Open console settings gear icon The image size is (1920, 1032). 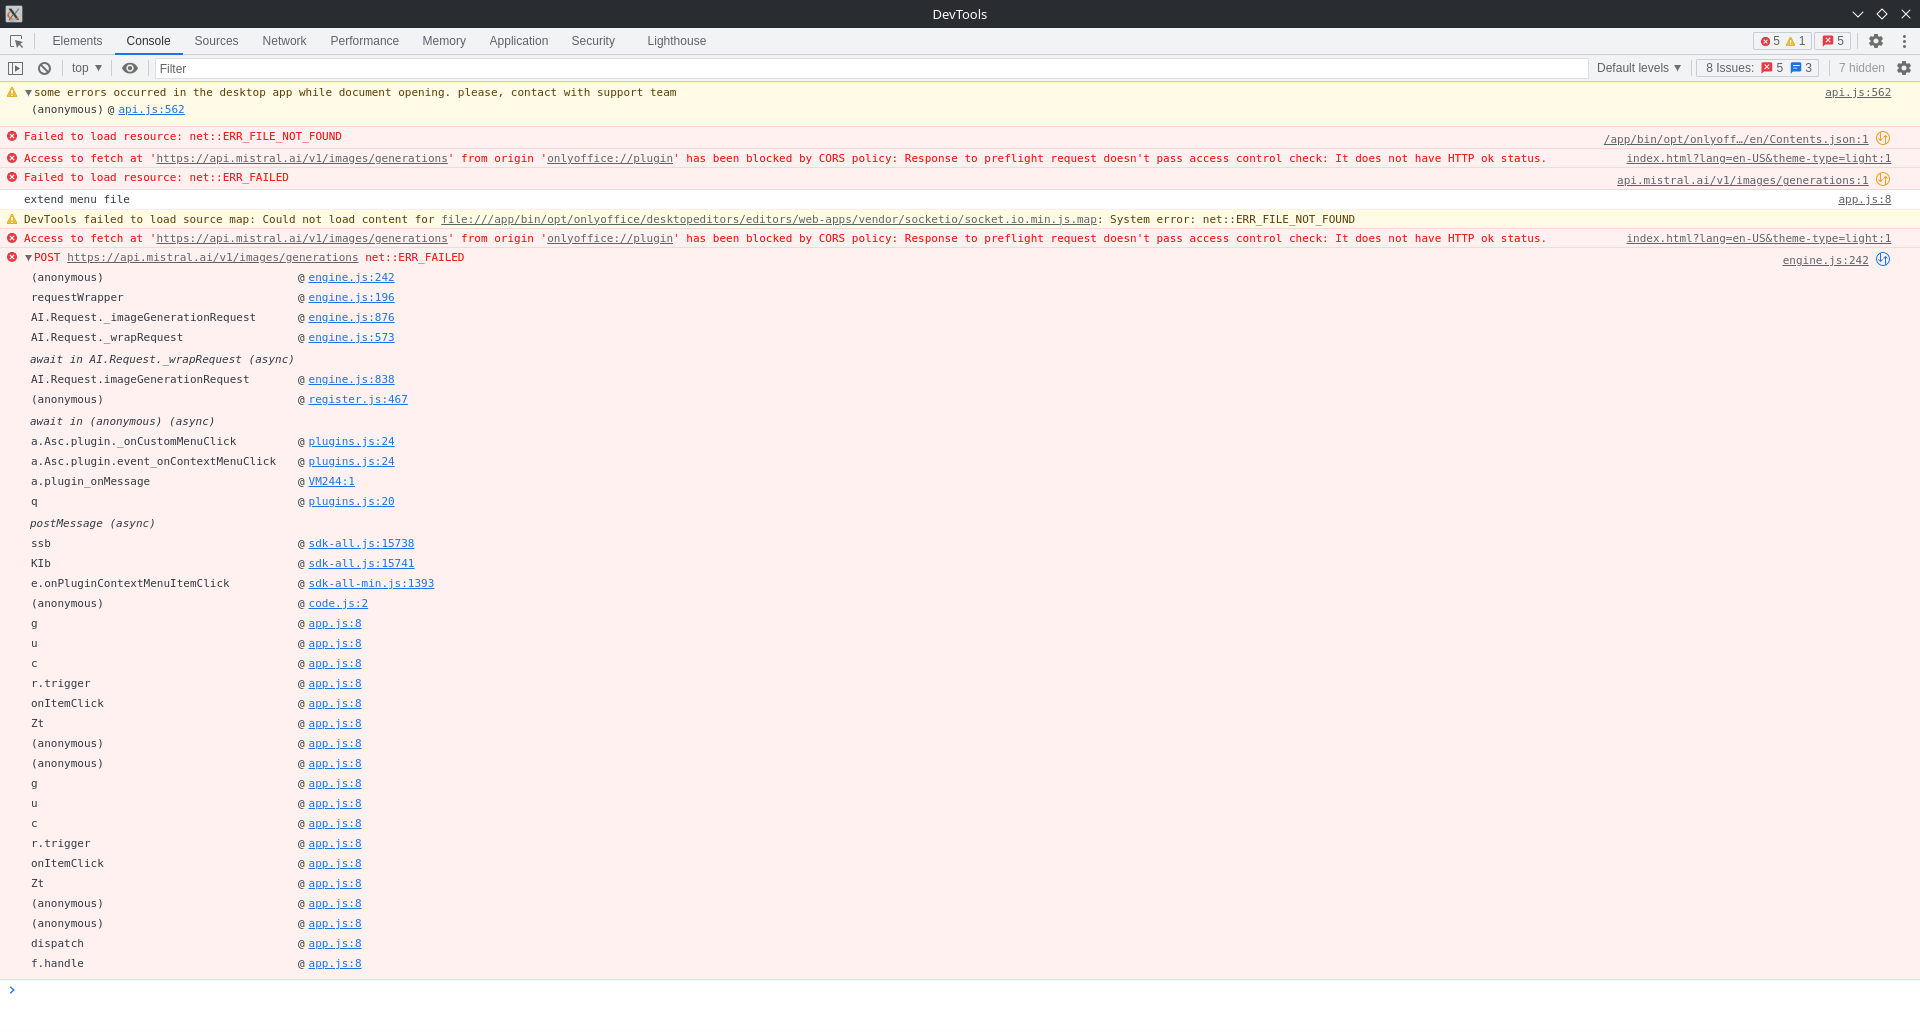tap(1903, 68)
